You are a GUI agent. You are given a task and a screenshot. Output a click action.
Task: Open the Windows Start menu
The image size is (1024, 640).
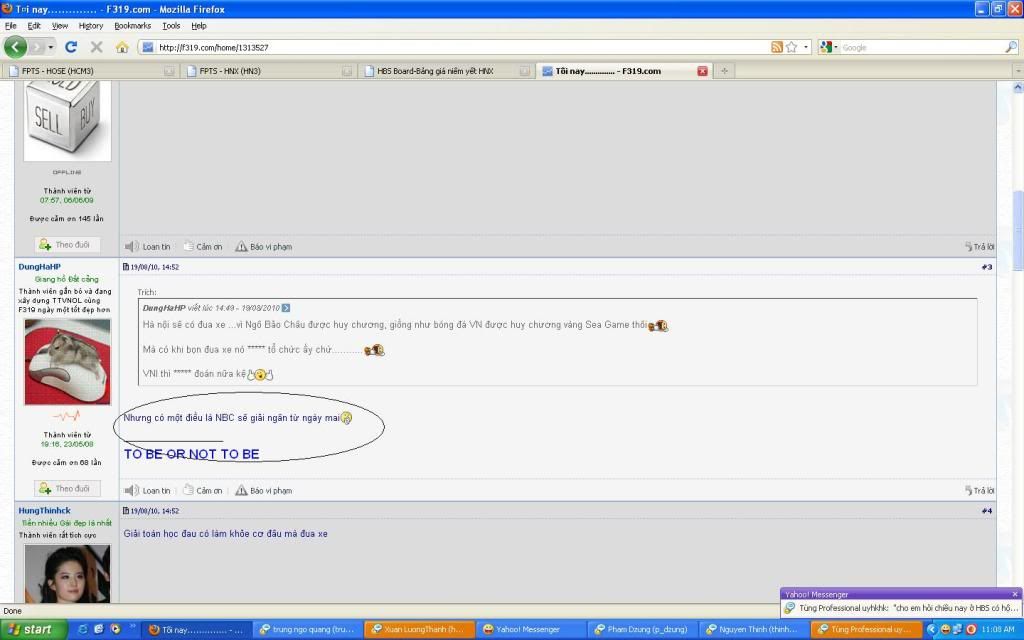click(32, 629)
